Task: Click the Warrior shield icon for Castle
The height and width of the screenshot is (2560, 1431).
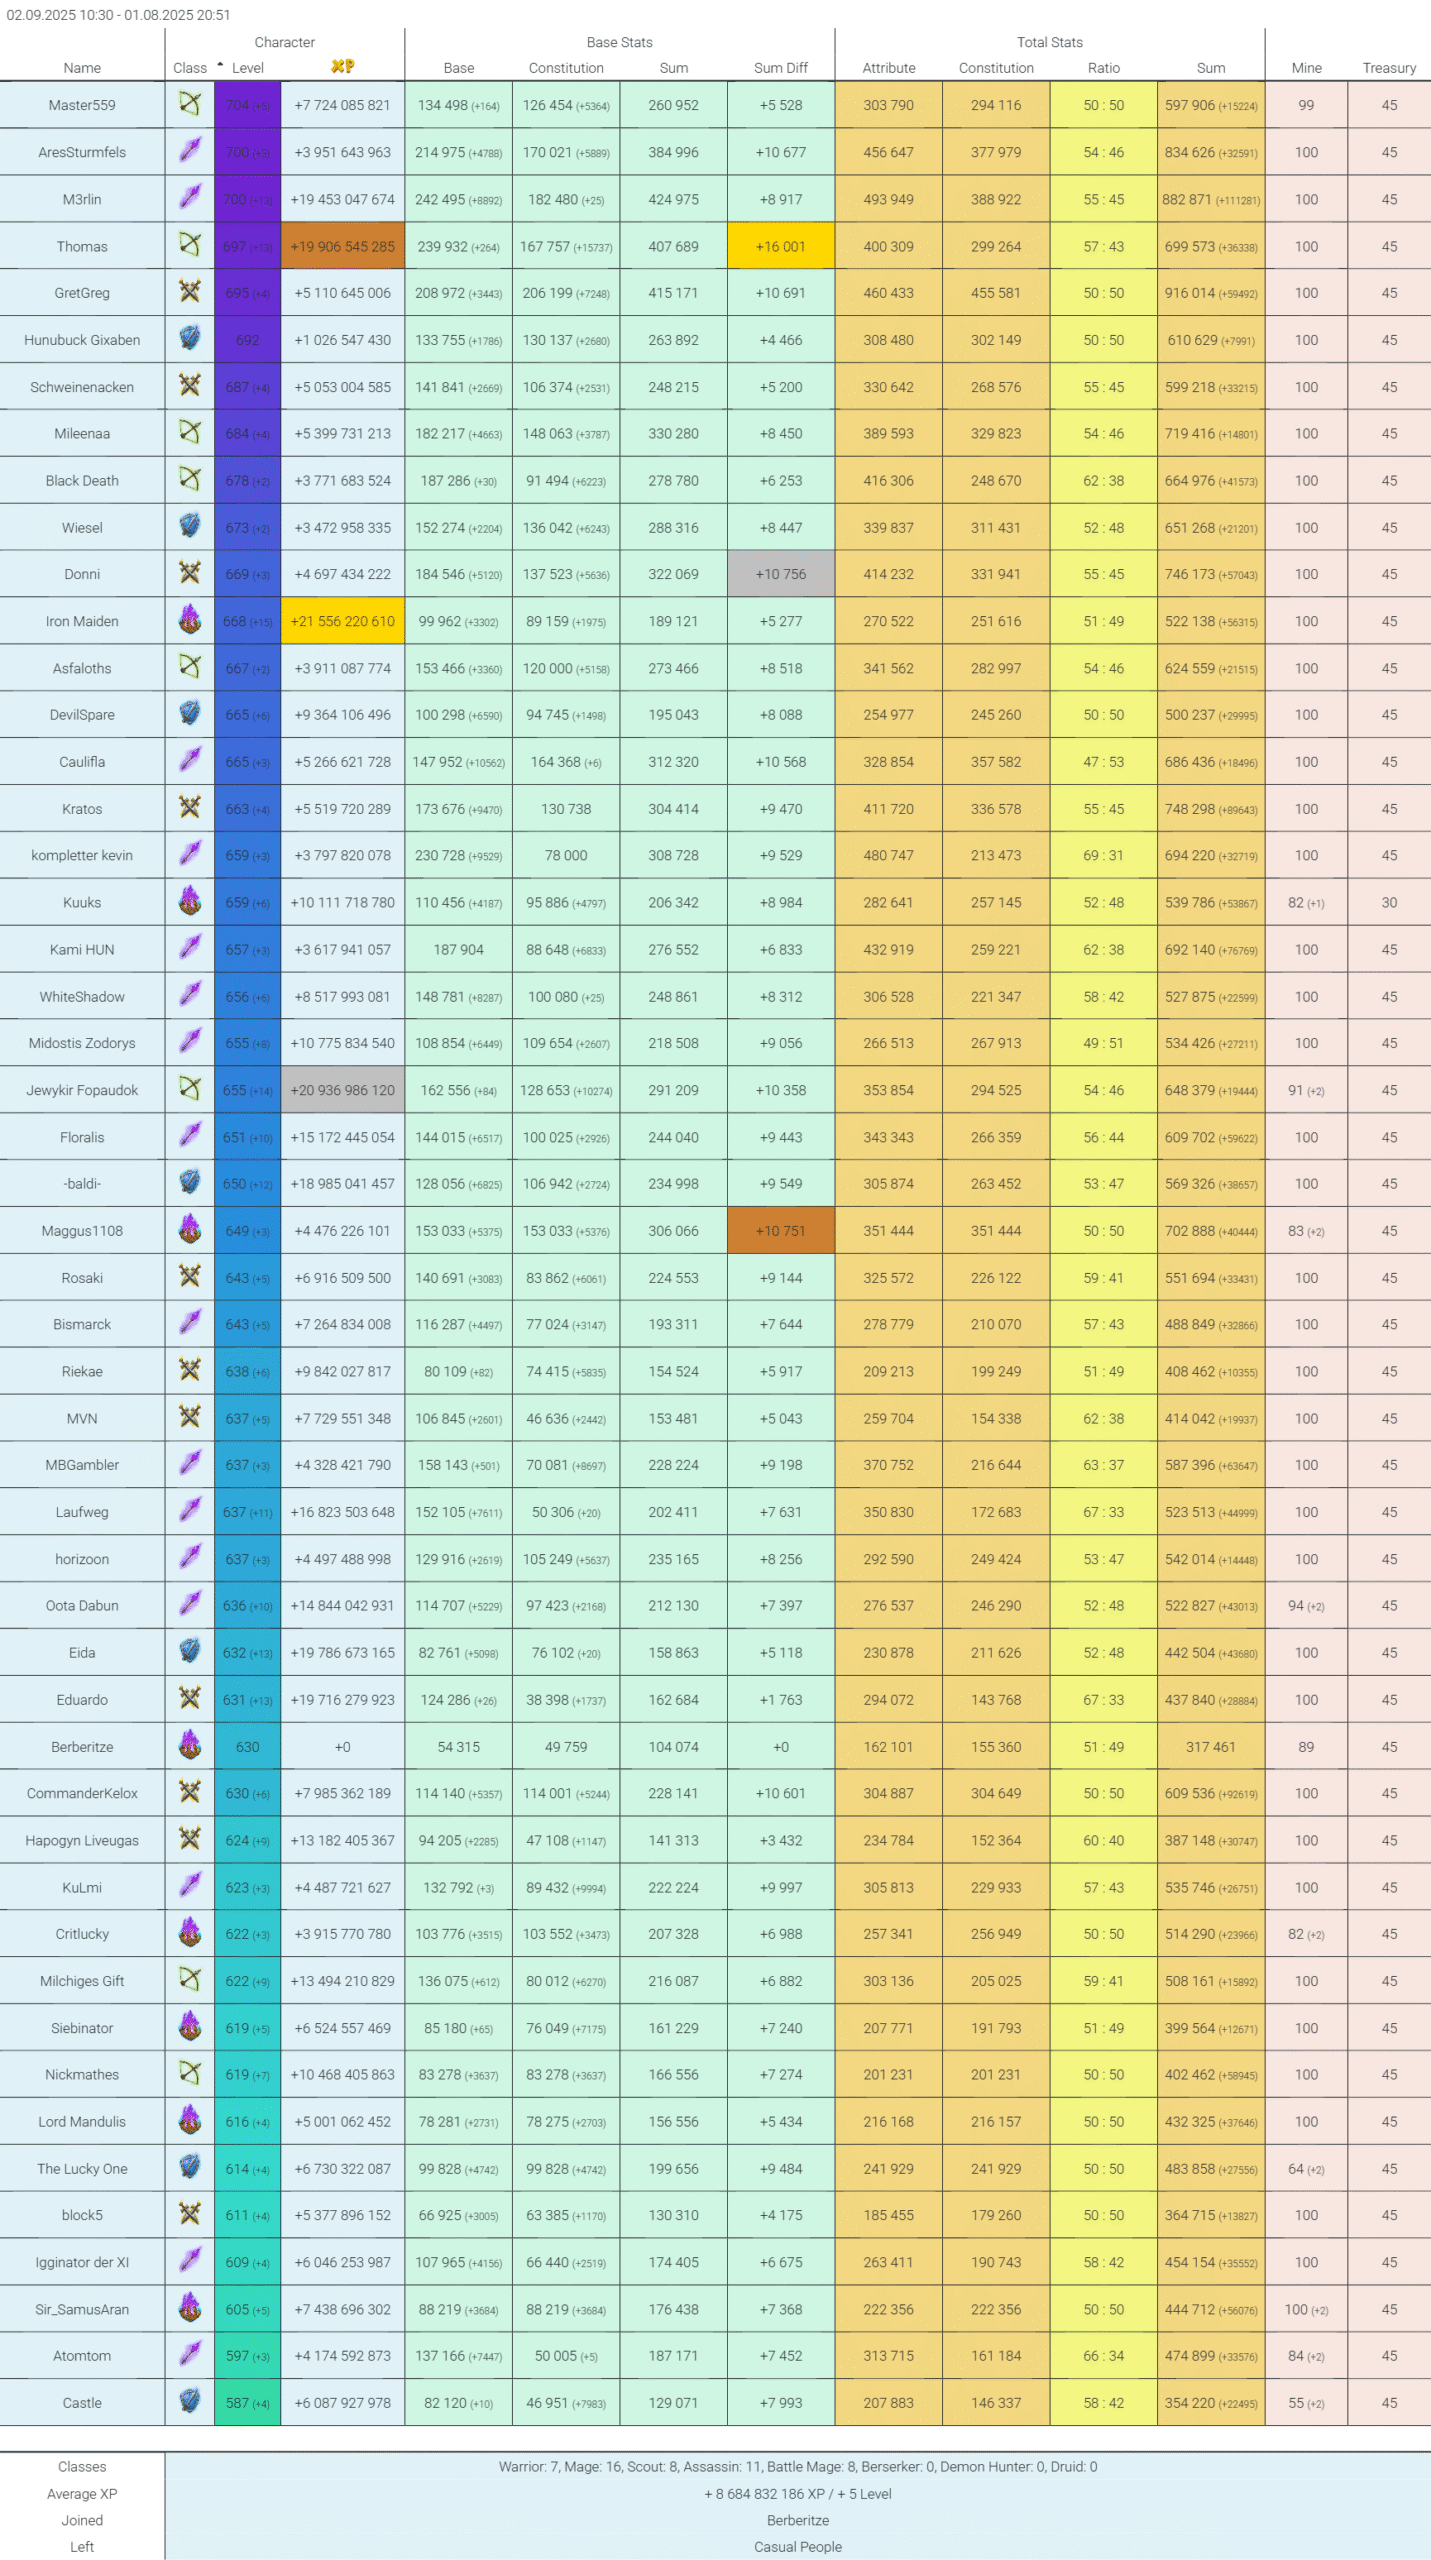Action: pos(189,2401)
